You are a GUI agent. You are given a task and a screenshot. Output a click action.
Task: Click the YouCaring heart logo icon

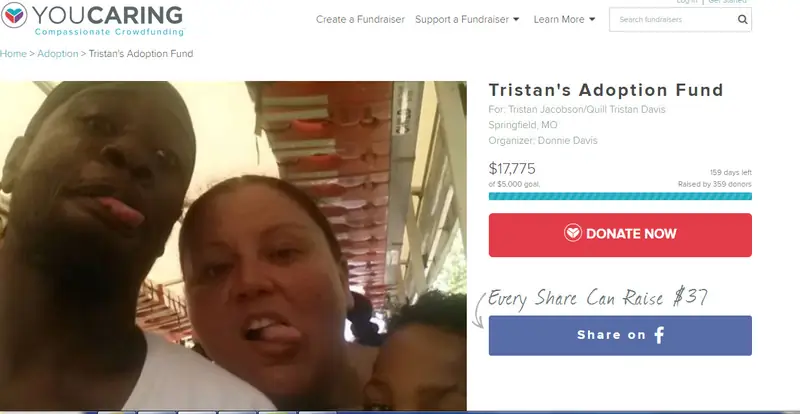pos(14,15)
